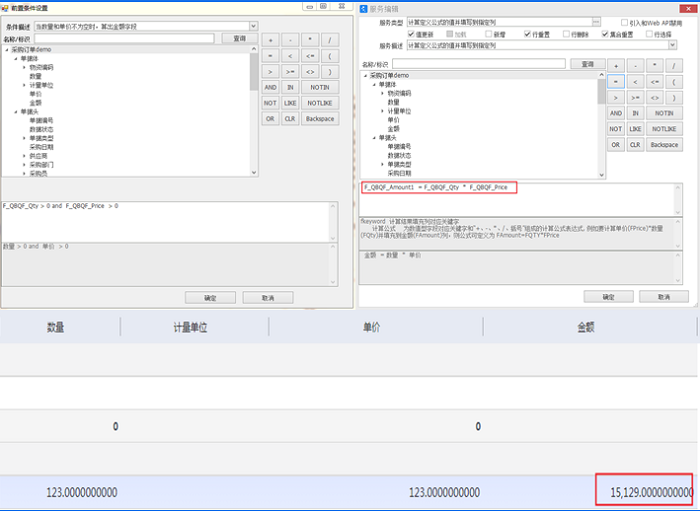This screenshot has height=511, width=700.
Task: Toggle the 新增 checkbox
Action: (488, 34)
